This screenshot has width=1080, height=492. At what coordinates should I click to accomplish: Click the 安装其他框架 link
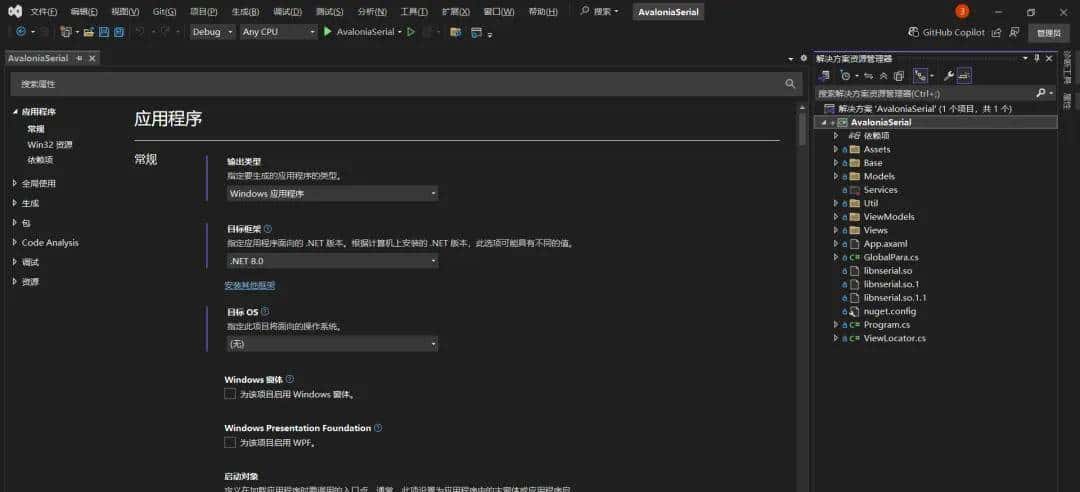pos(250,285)
